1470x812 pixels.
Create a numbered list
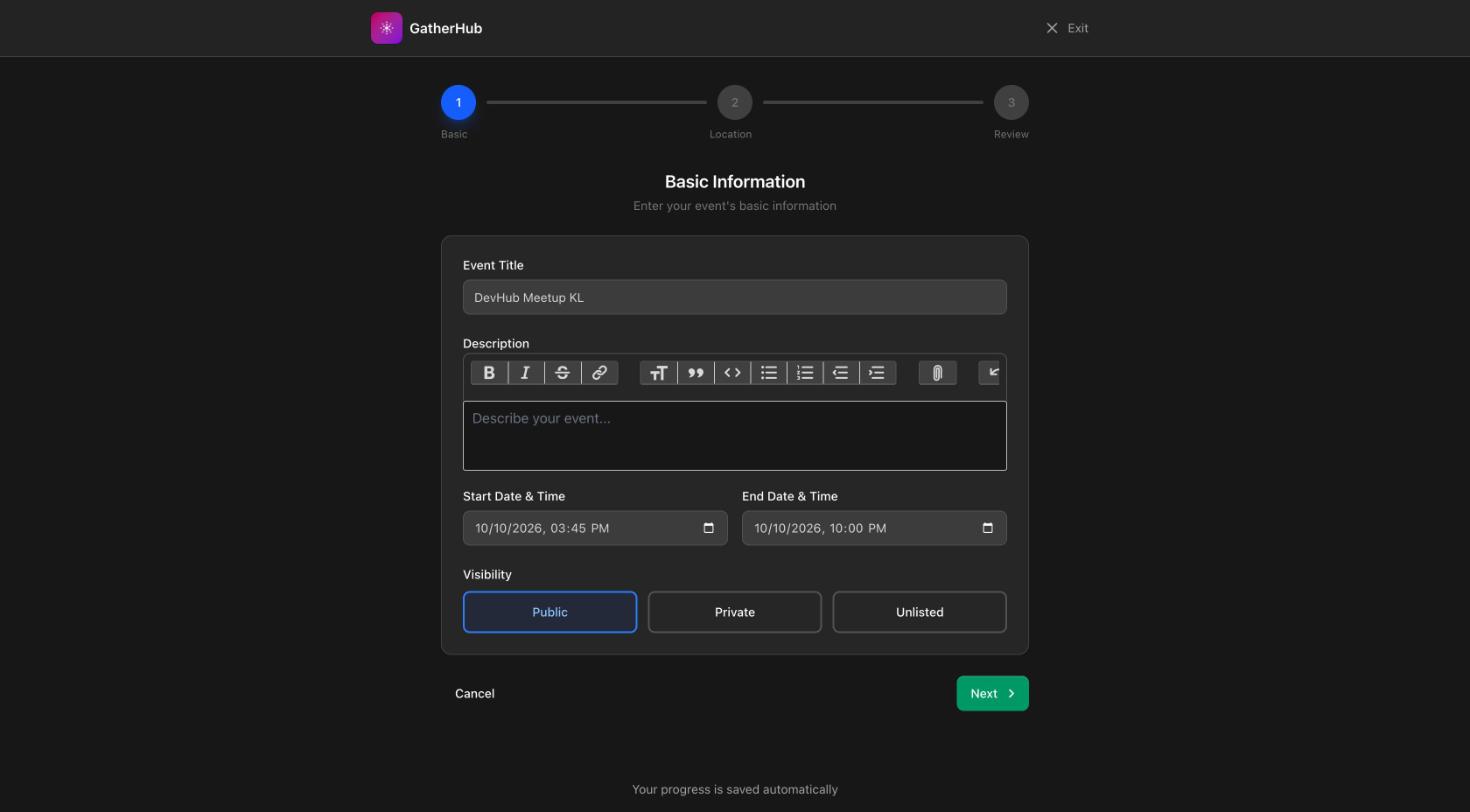click(x=805, y=373)
